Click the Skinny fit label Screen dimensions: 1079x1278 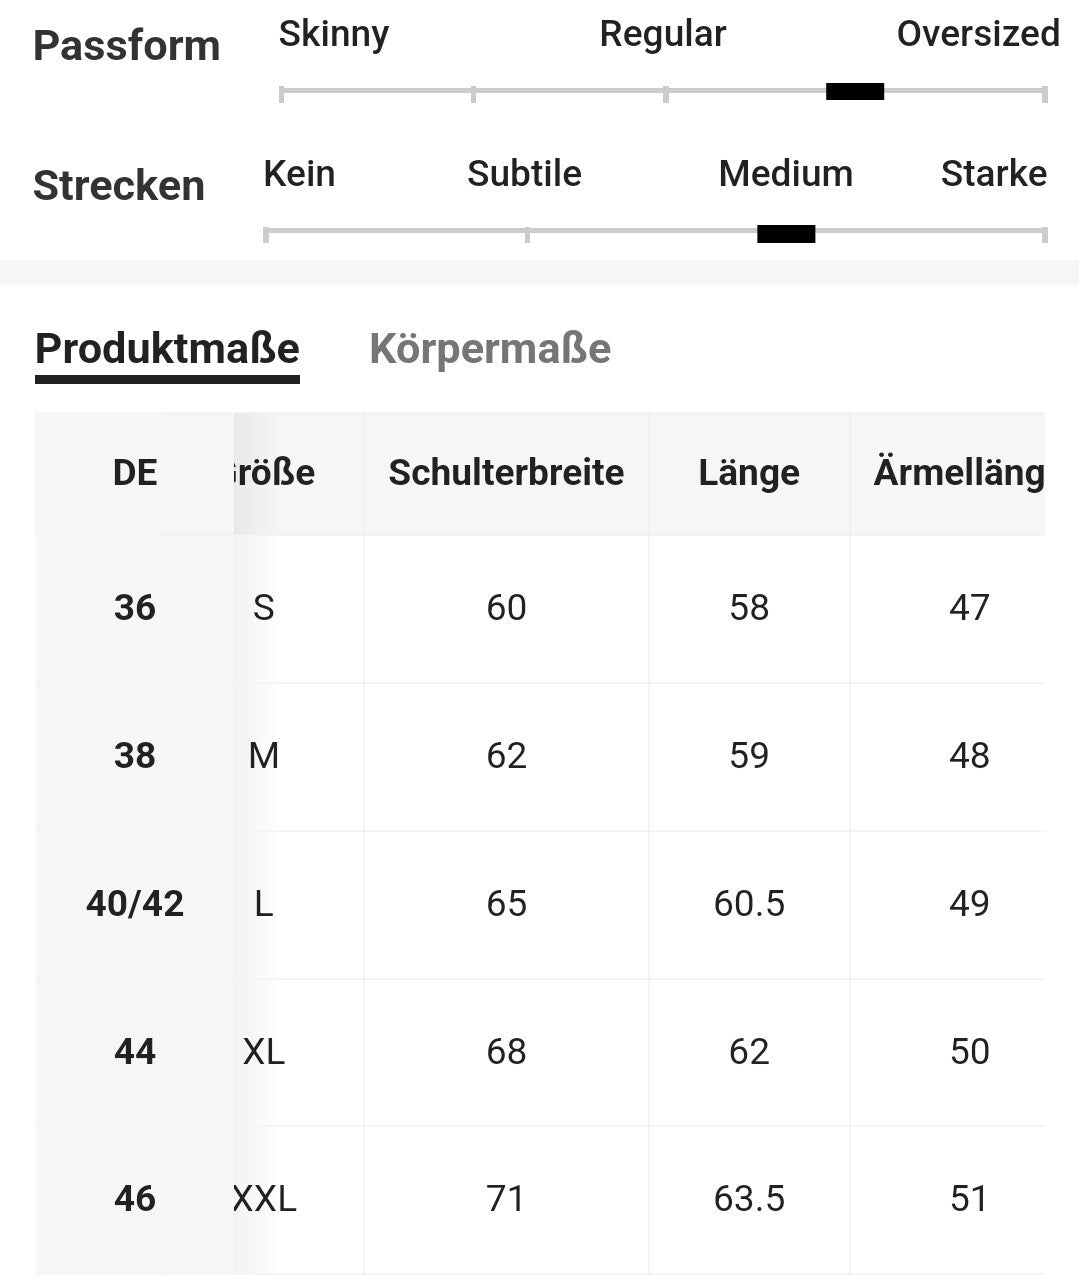(x=333, y=34)
